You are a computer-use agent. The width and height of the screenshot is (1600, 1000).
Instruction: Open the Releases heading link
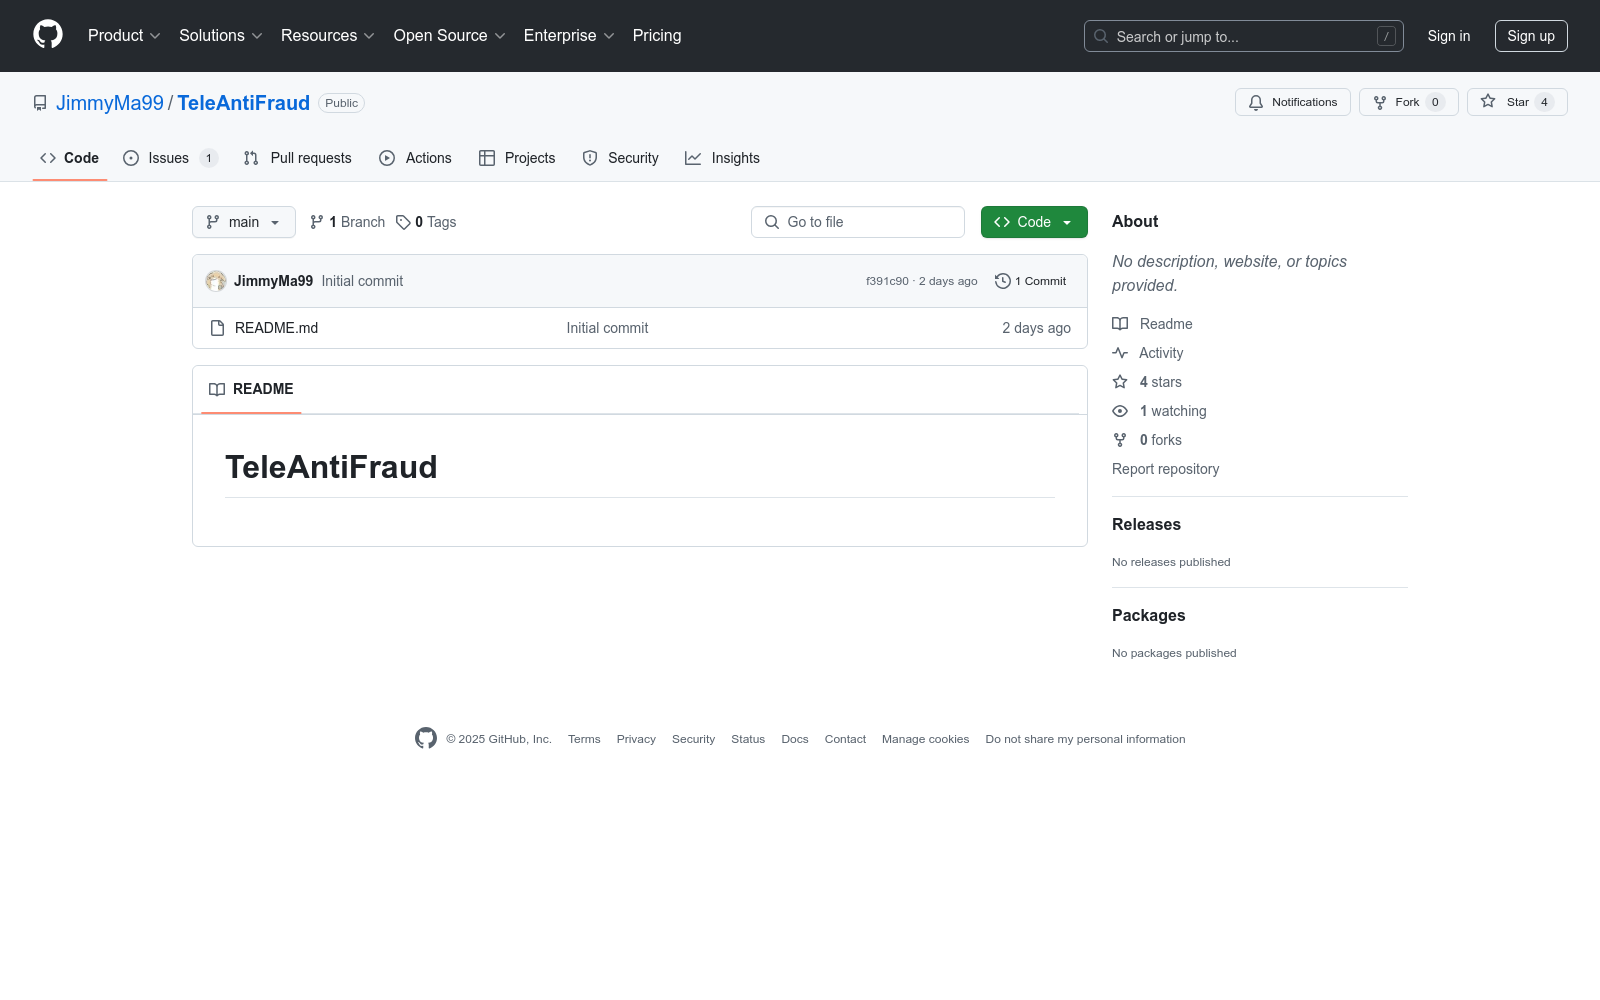coord(1146,524)
